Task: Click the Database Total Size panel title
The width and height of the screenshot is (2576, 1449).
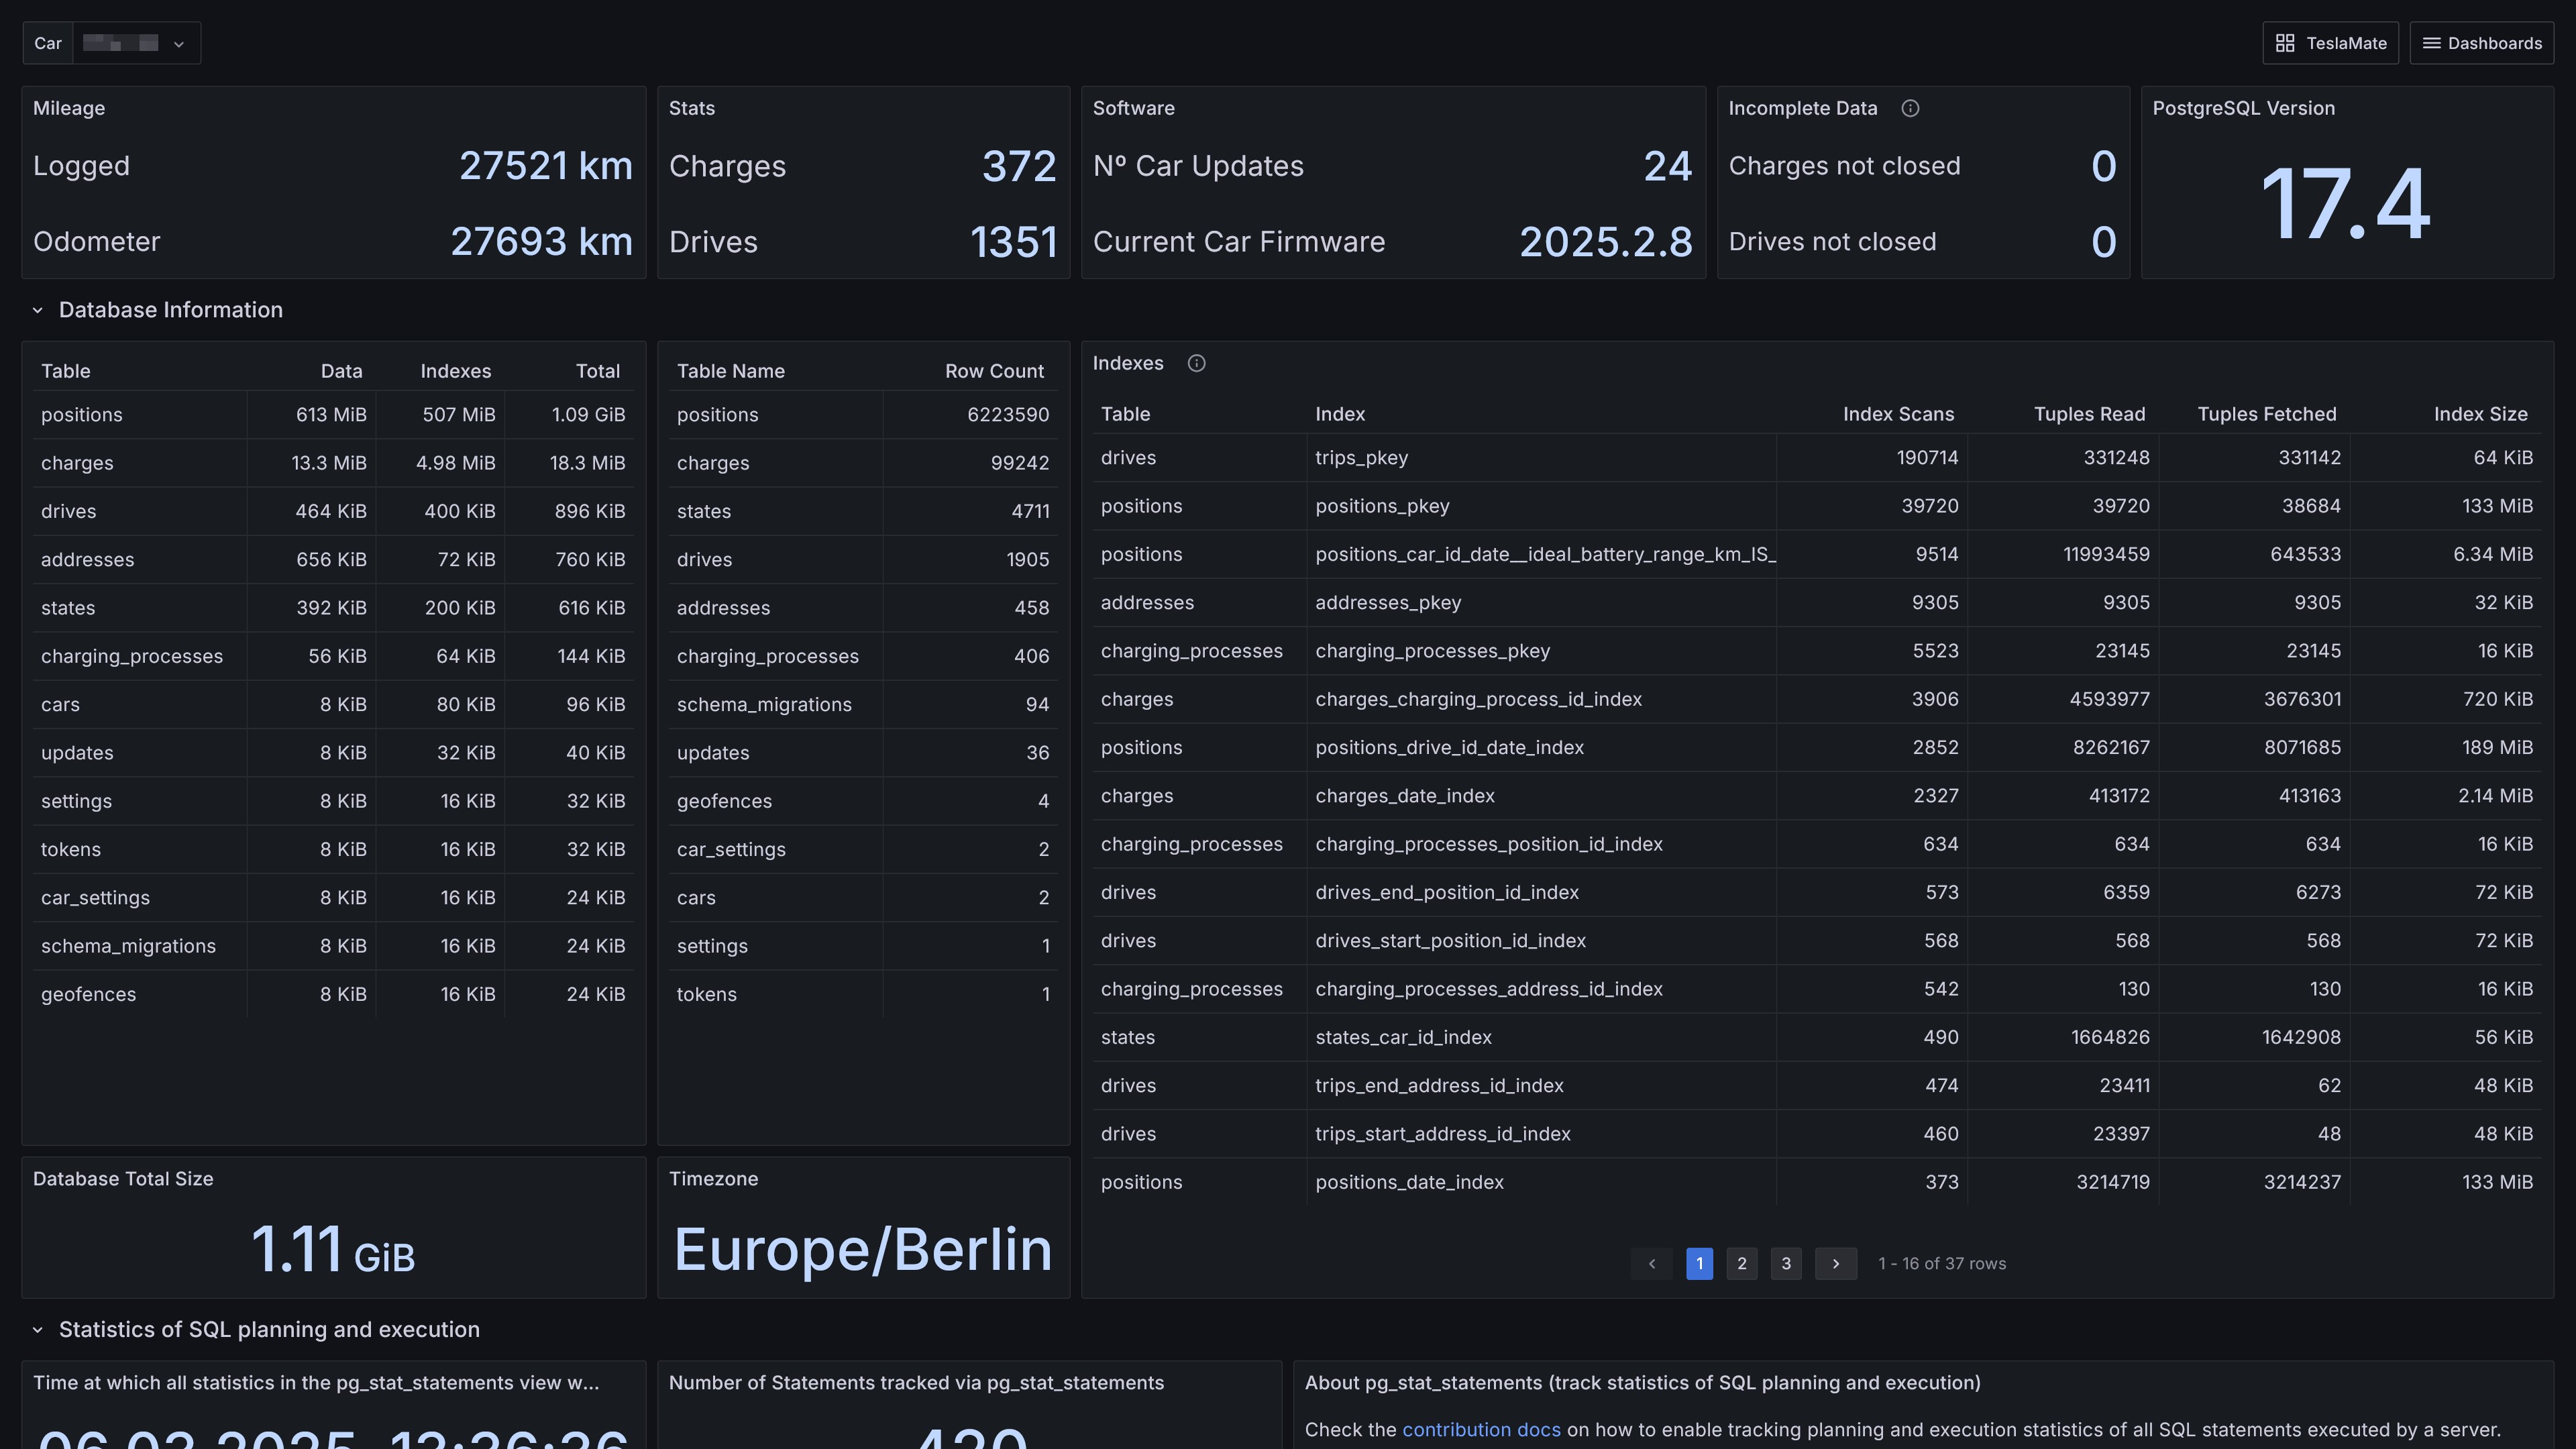Action: pos(122,1179)
